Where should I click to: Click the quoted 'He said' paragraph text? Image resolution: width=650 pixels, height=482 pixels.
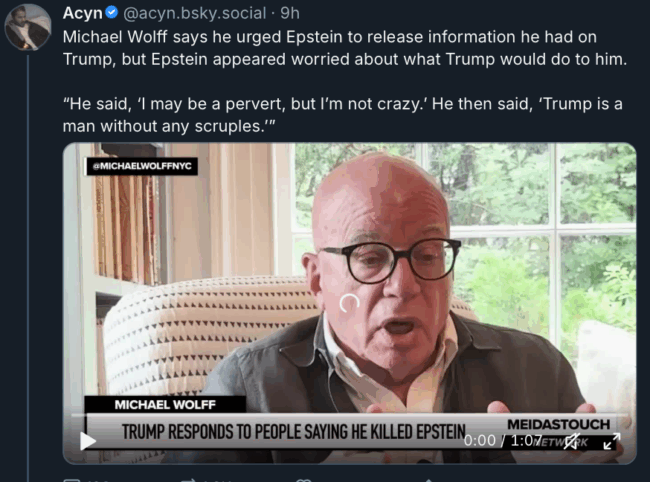coord(343,115)
